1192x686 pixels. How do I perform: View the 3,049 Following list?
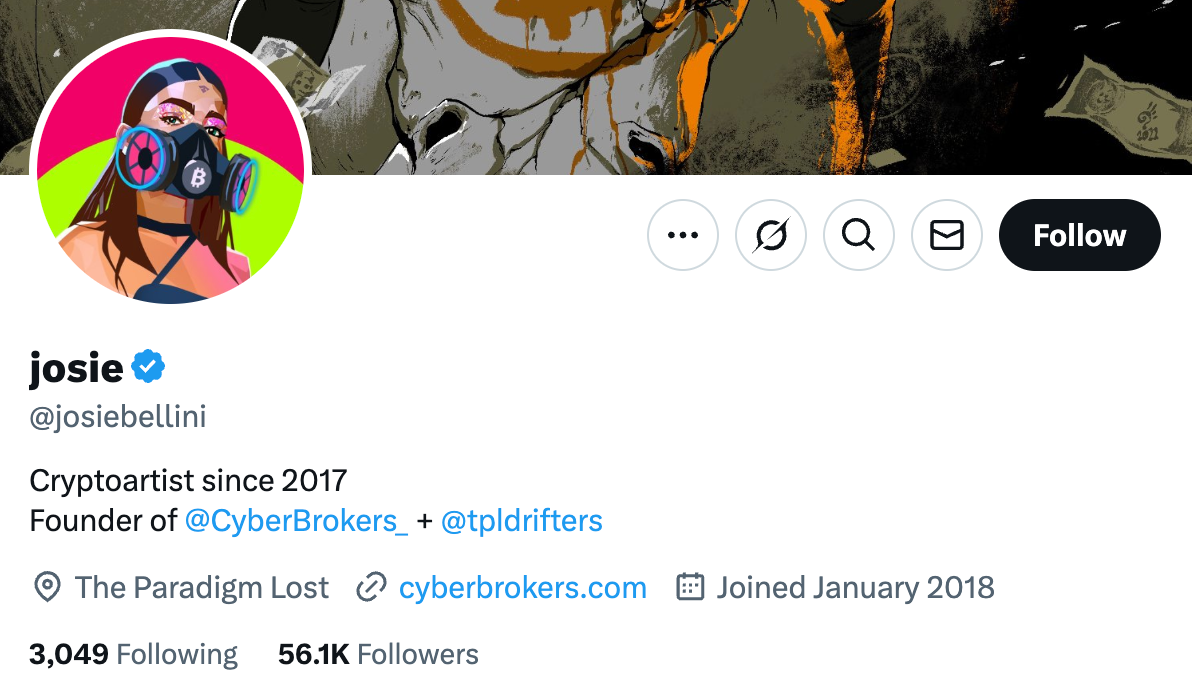[133, 654]
